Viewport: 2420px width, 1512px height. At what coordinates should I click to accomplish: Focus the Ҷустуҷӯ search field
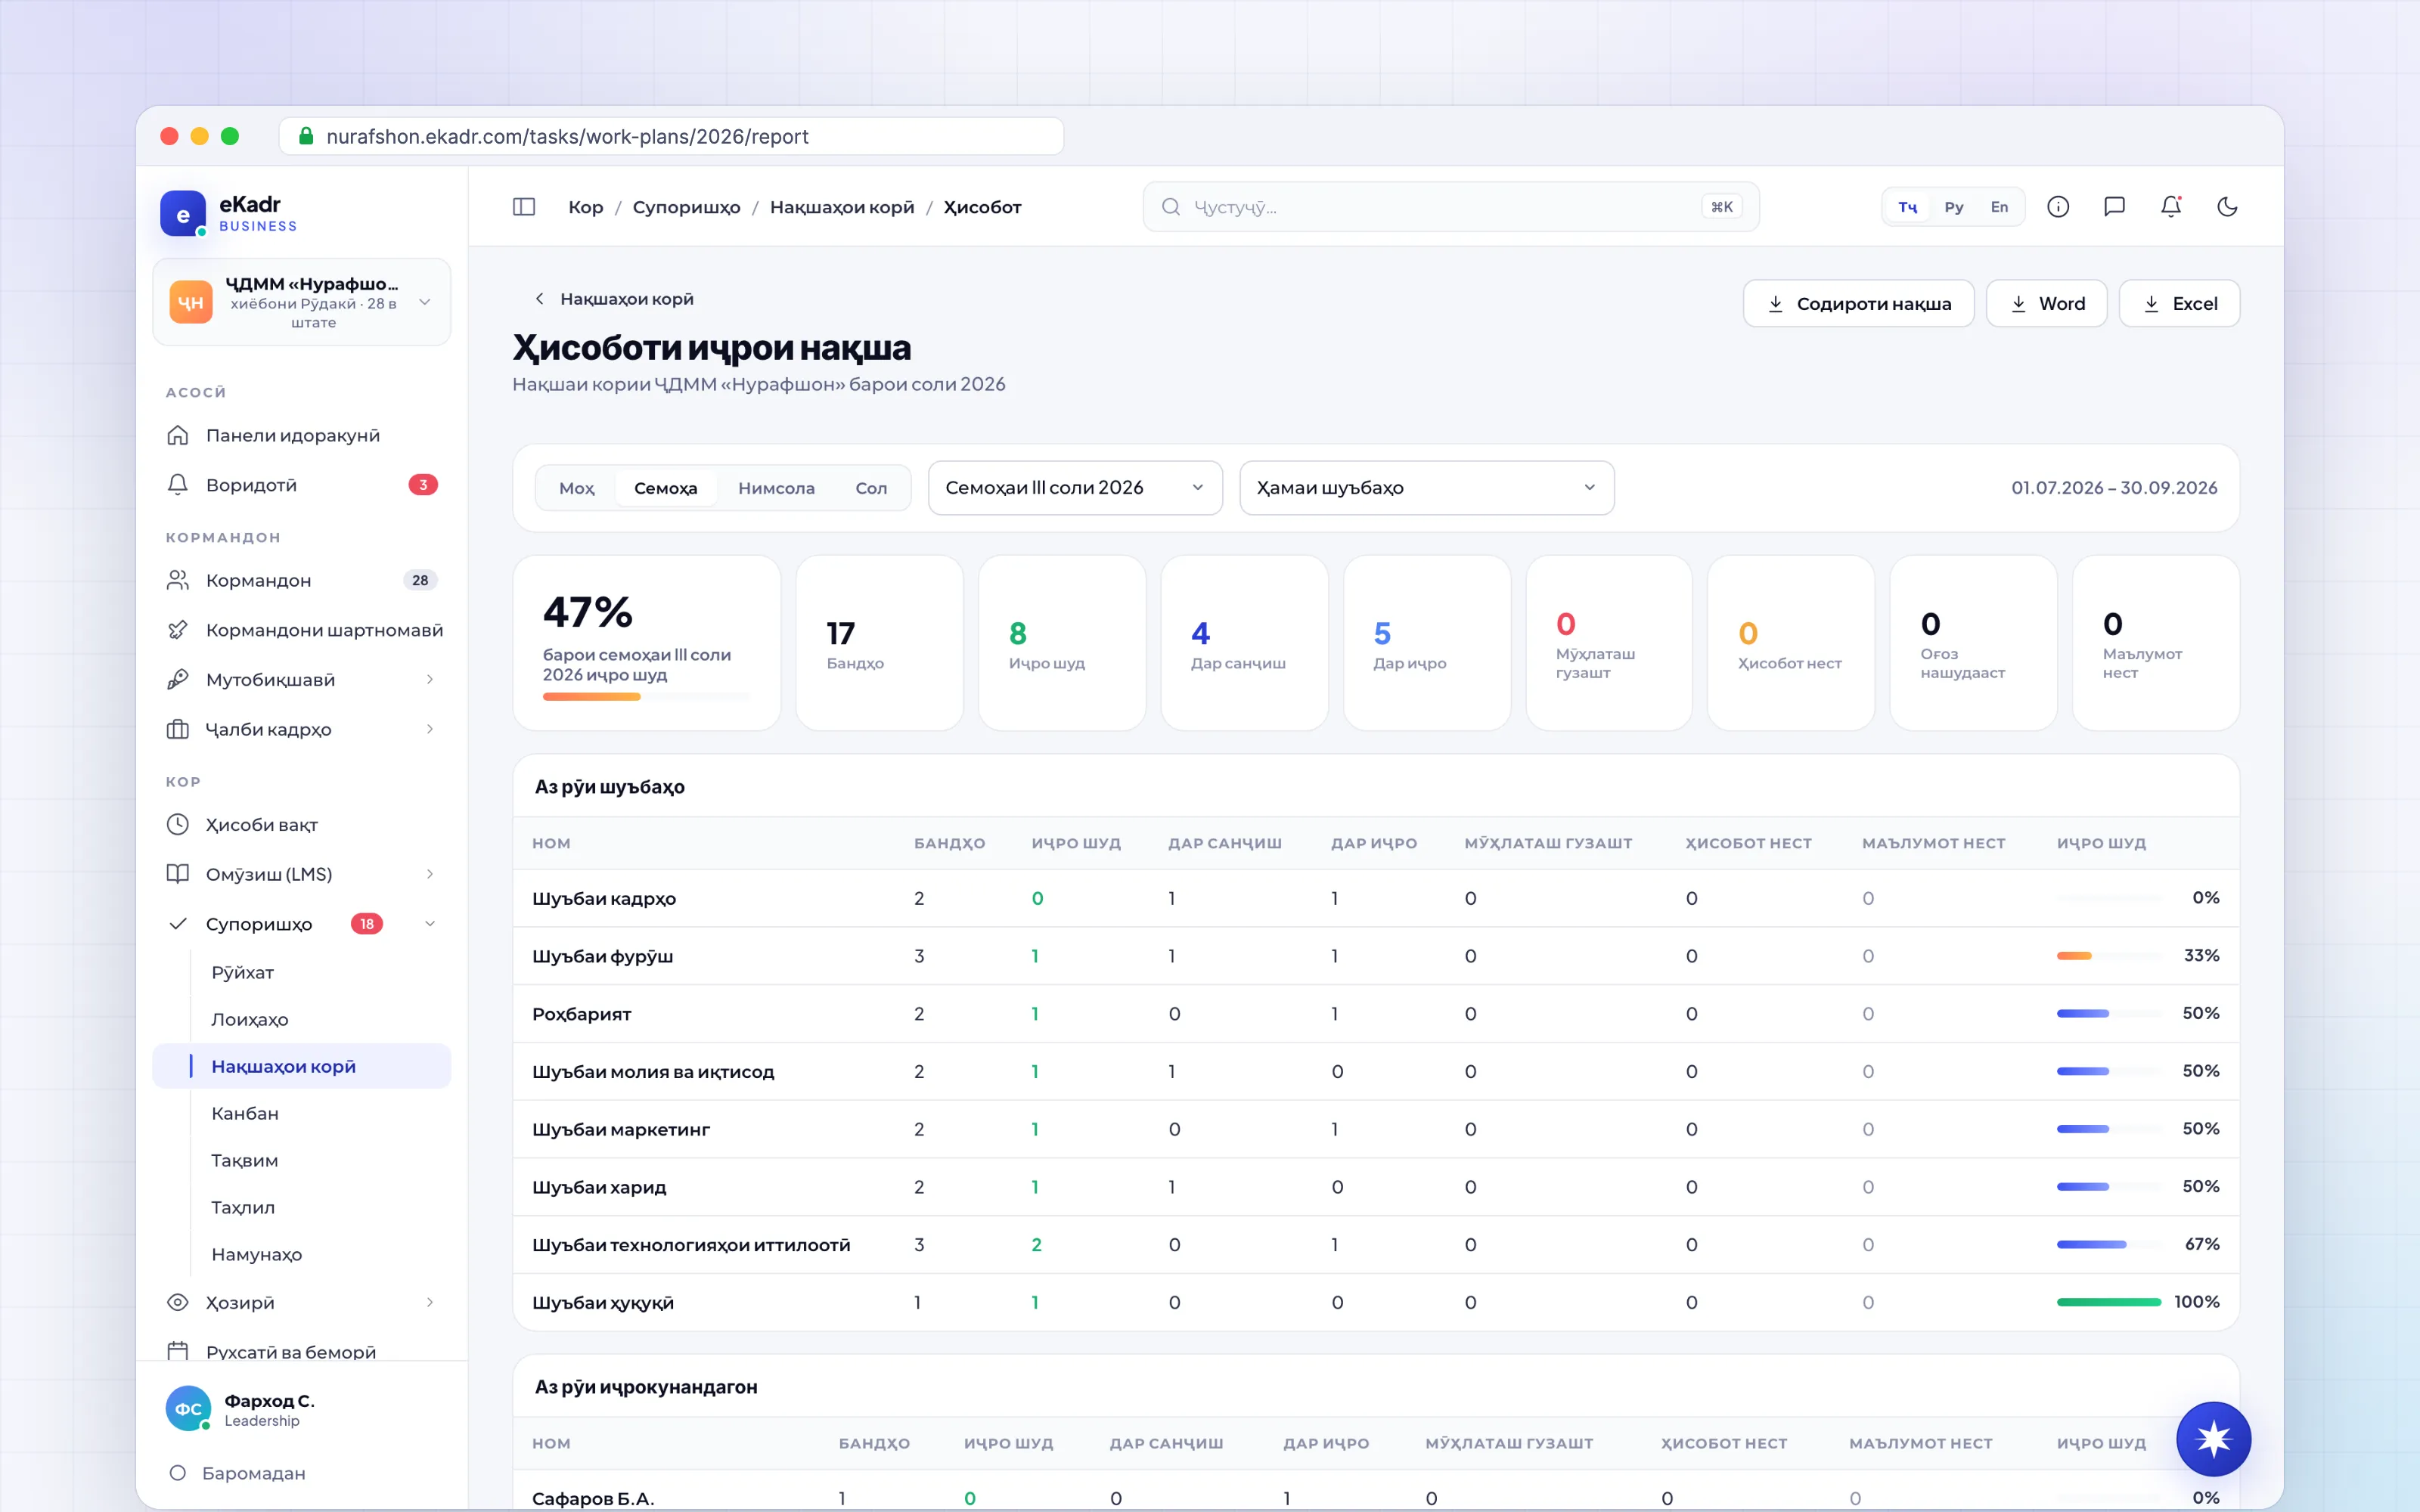coord(1450,207)
